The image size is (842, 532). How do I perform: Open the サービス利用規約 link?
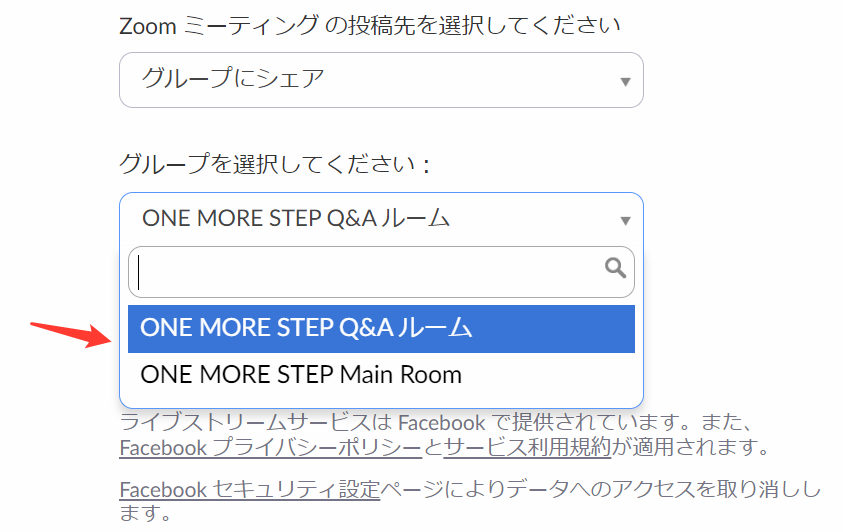[x=526, y=447]
